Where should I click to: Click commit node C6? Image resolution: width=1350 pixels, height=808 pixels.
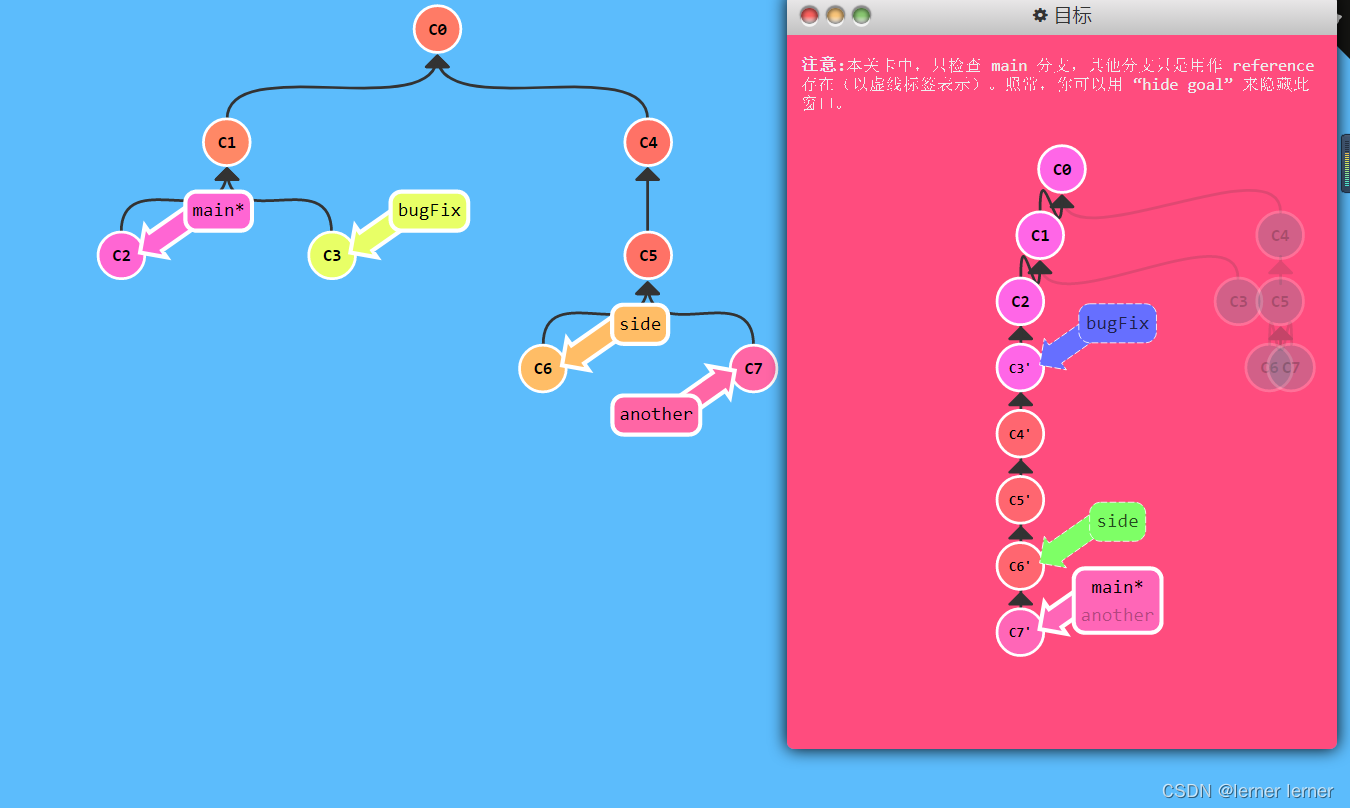(543, 368)
